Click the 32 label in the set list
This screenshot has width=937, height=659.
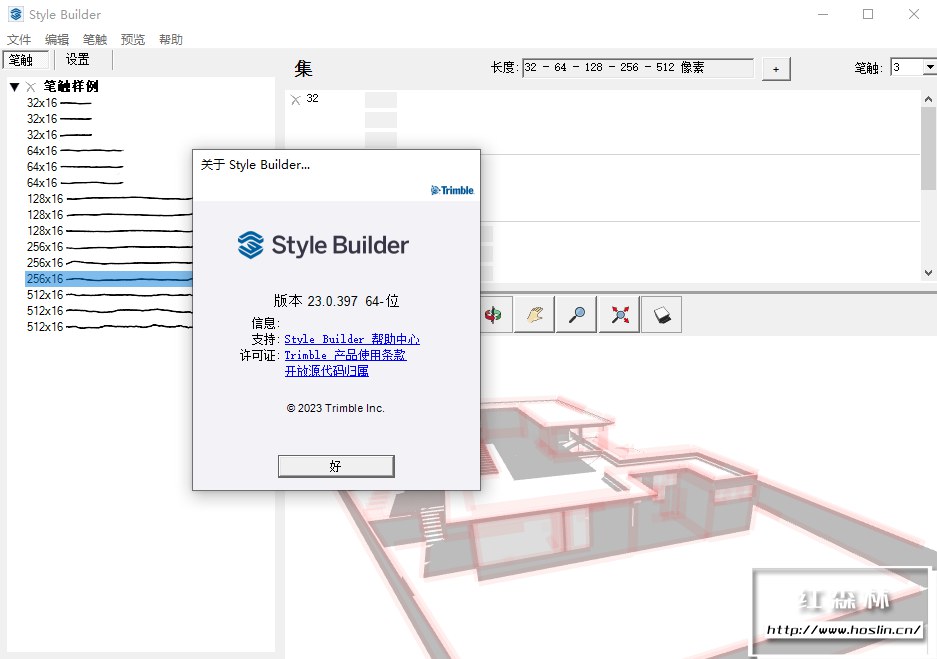point(313,99)
